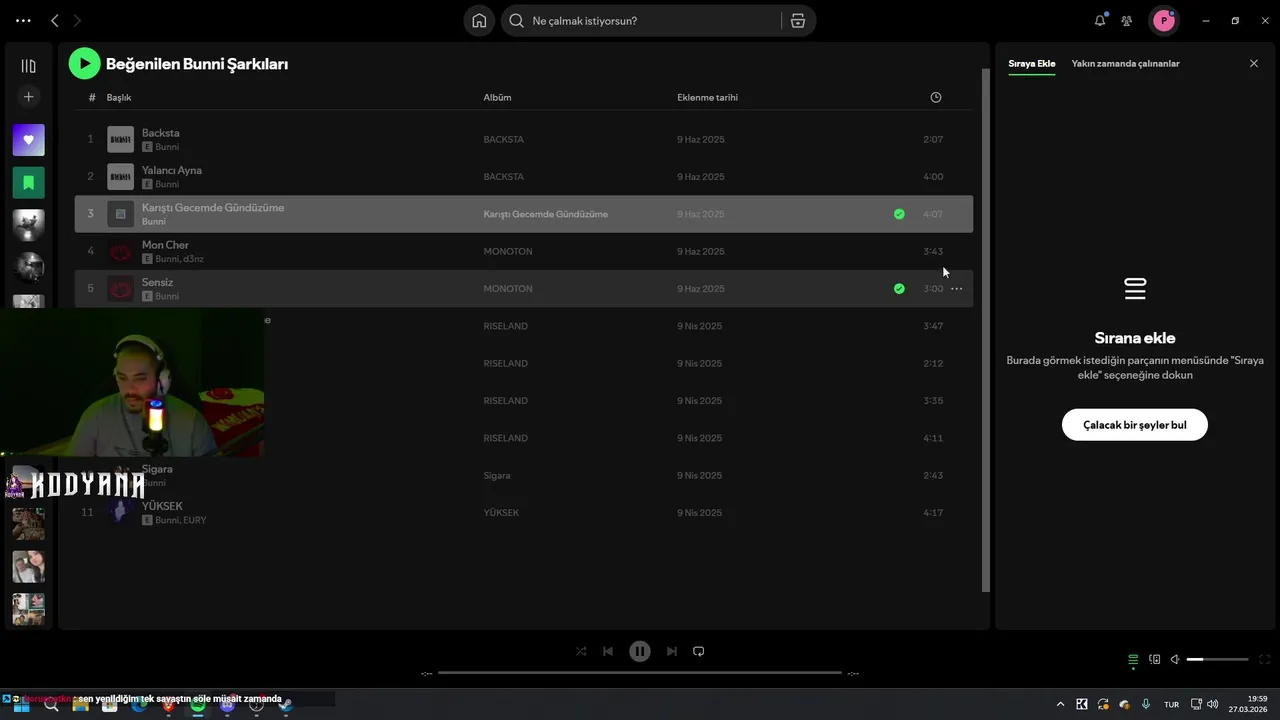Open the three-dots app menu
Viewport: 1280px width, 720px height.
(x=24, y=20)
